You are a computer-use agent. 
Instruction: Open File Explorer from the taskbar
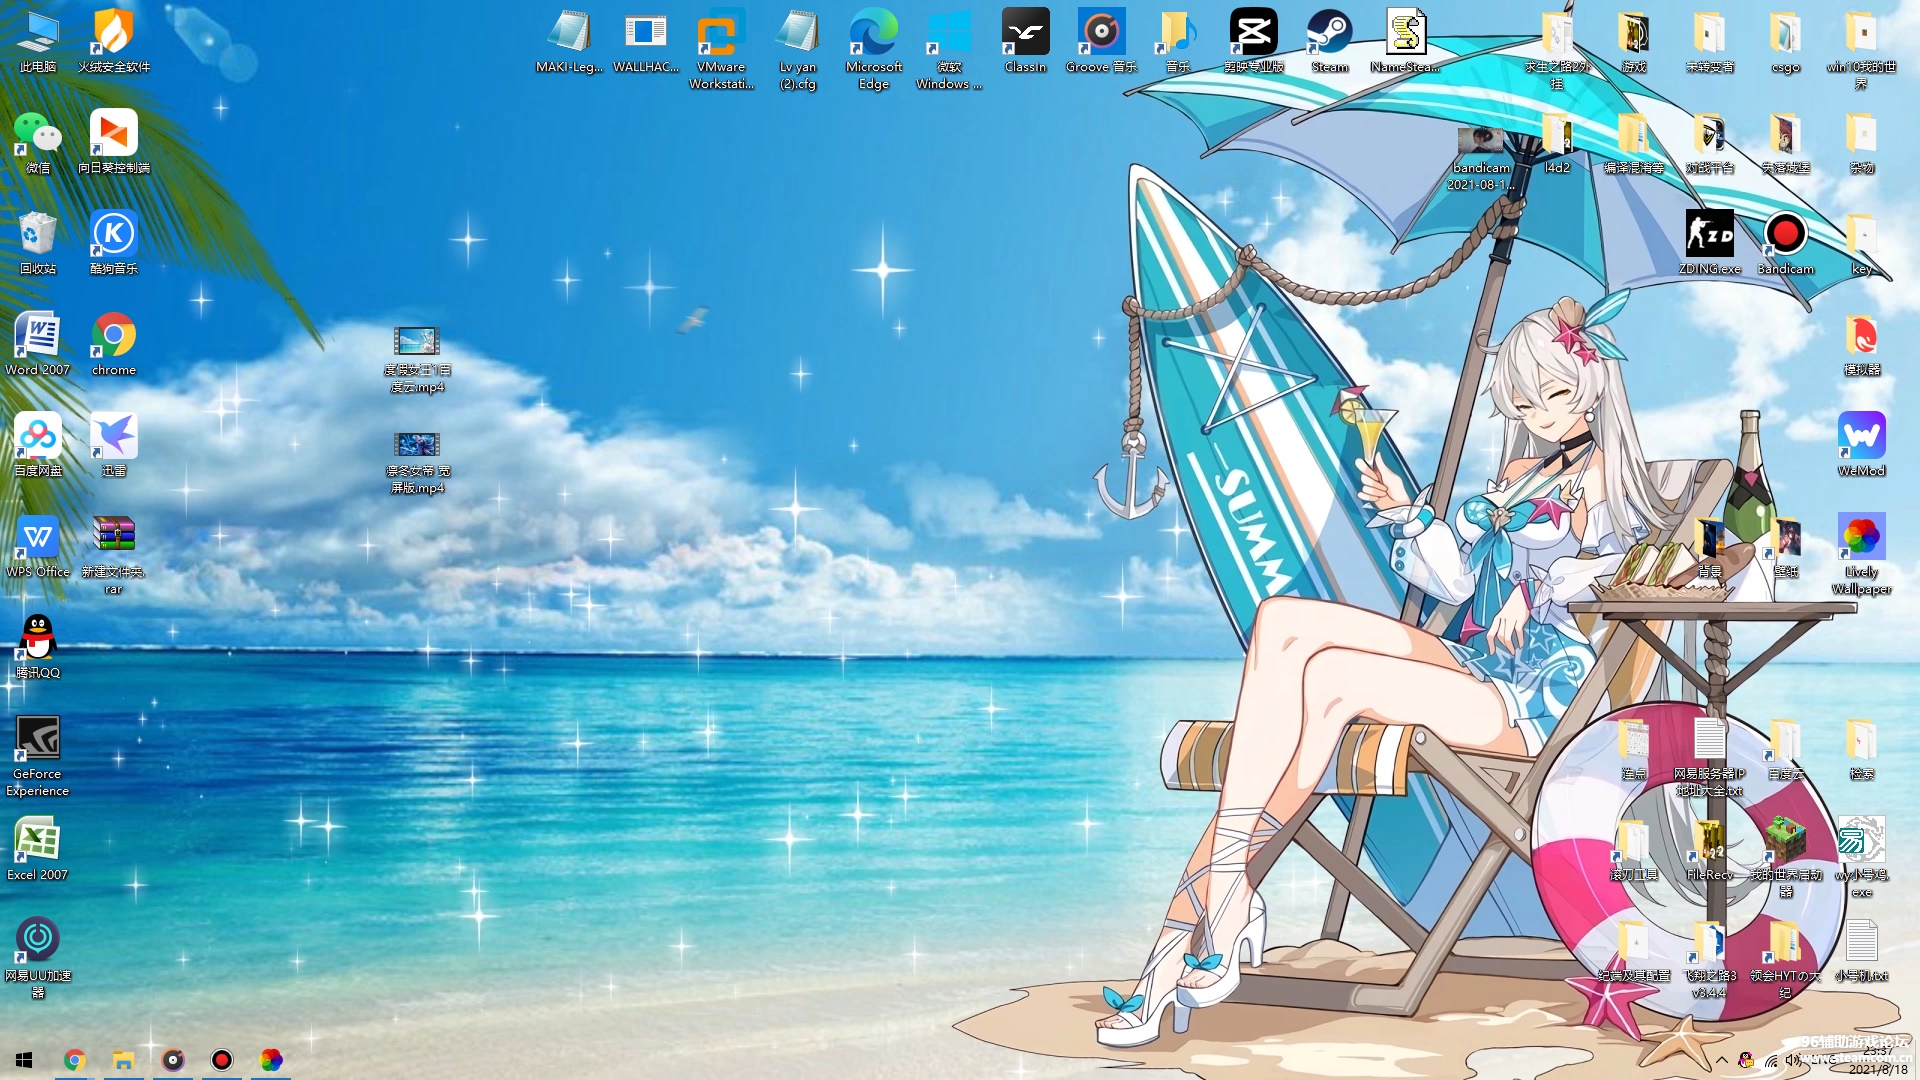pyautogui.click(x=123, y=1060)
